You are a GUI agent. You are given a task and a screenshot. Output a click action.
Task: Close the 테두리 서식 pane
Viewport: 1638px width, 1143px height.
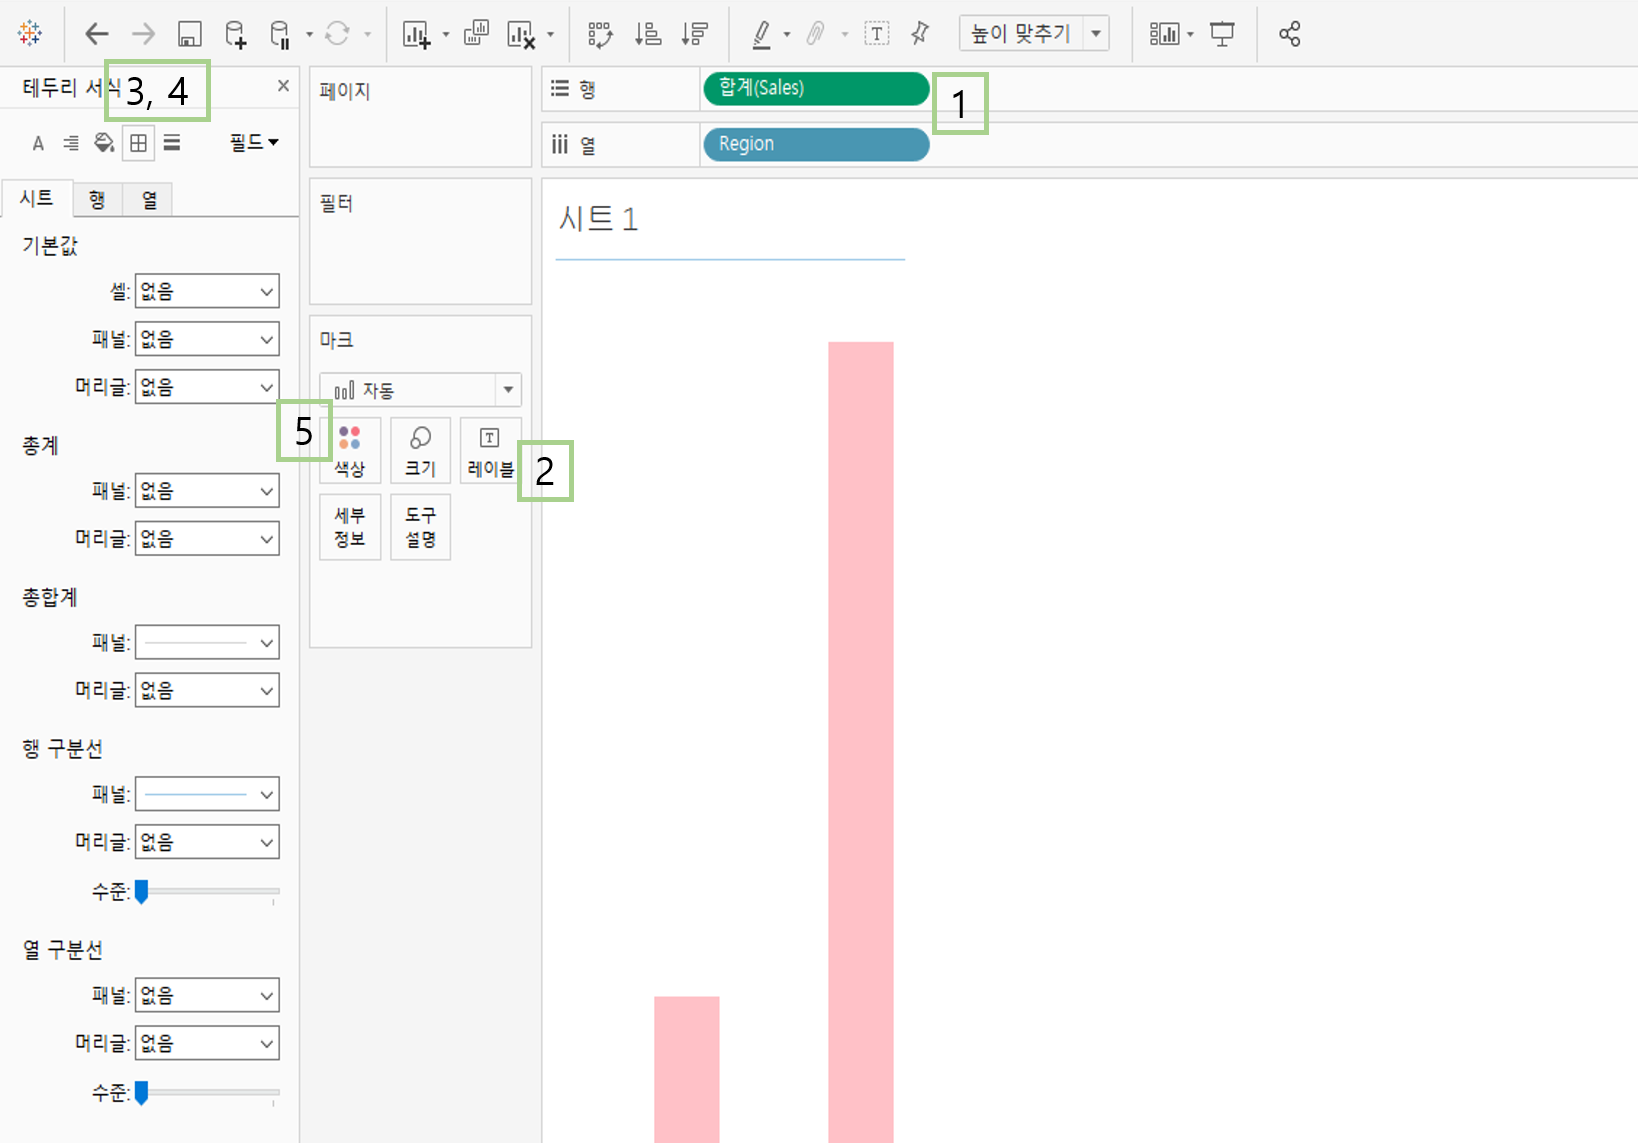pos(283,86)
